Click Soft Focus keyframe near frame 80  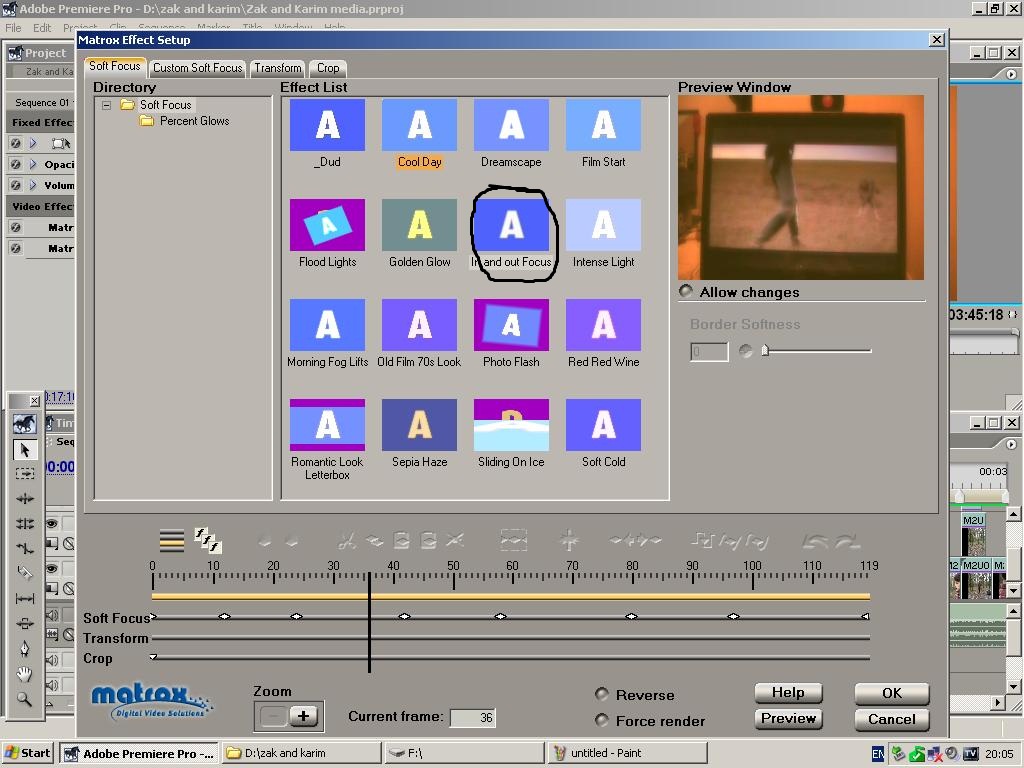pos(631,616)
